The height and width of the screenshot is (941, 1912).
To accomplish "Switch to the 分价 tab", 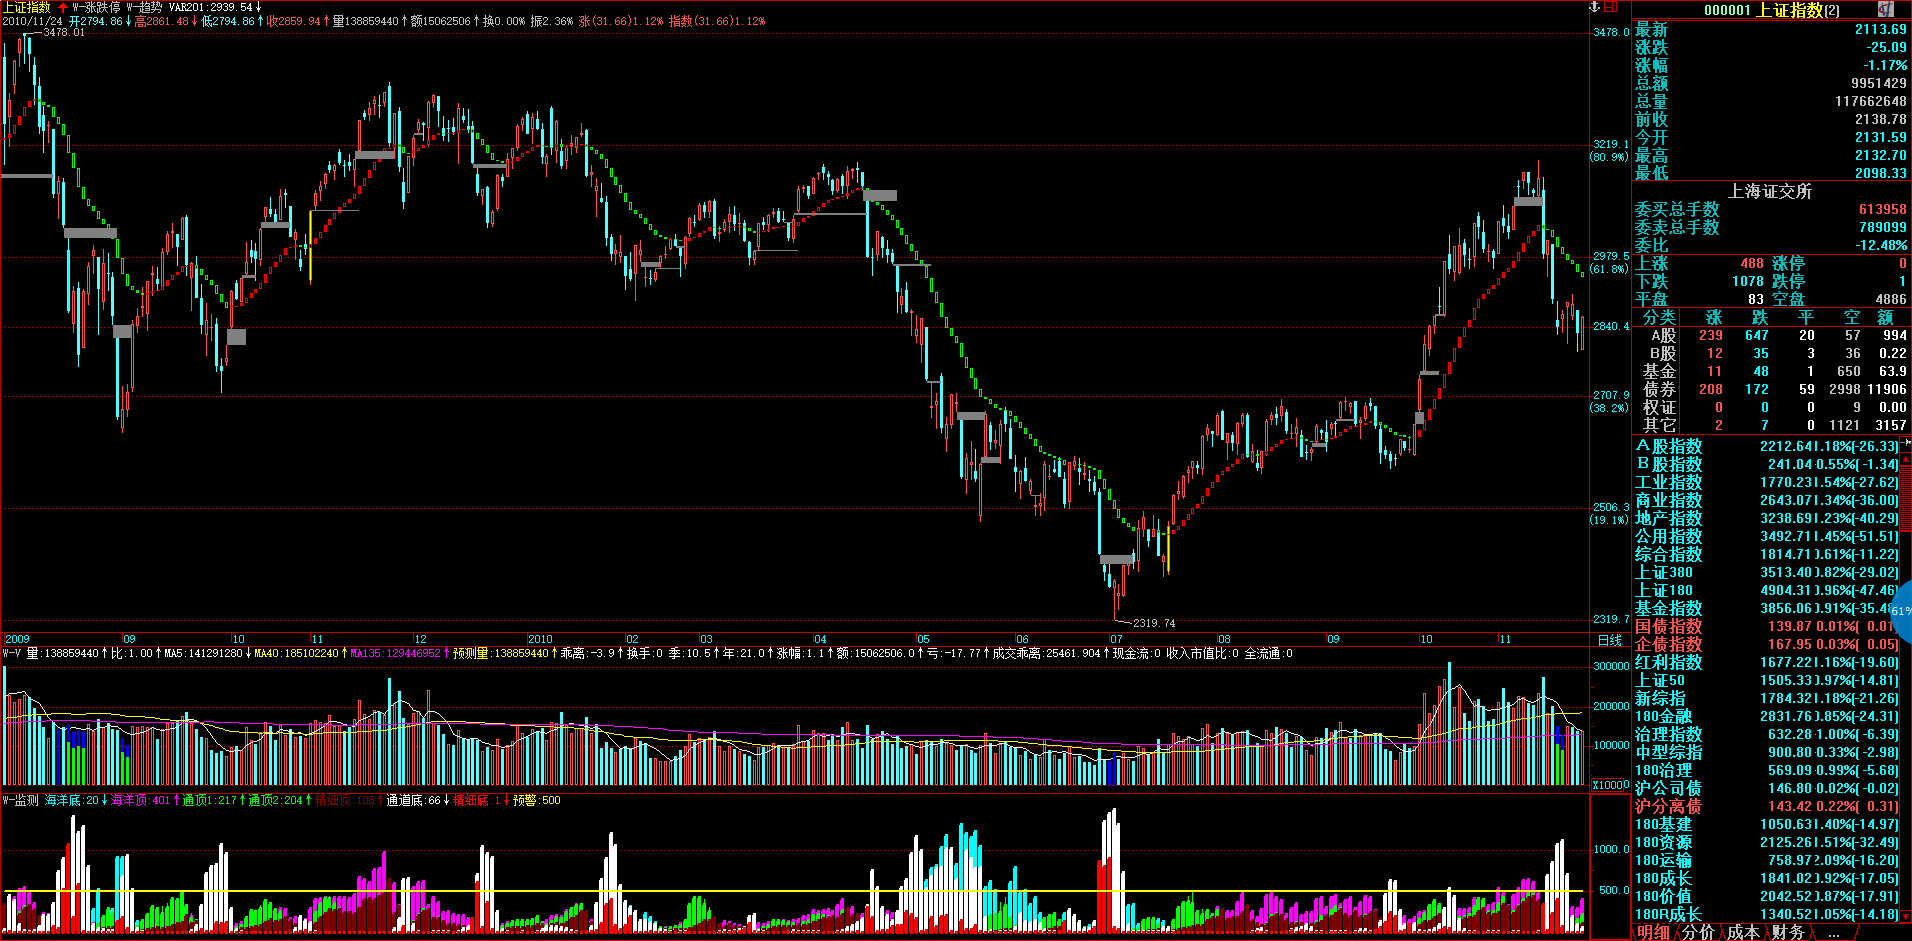I will (1697, 932).
